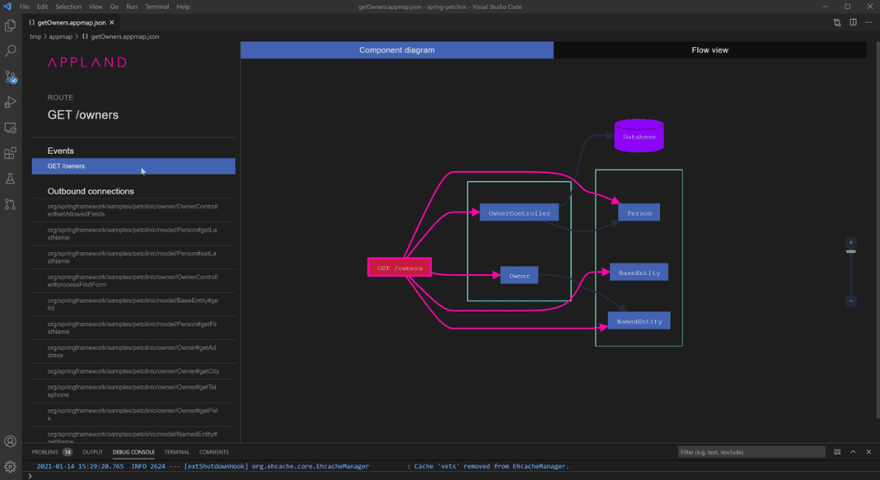The image size is (880, 480).
Task: Select the Database node in diagram
Action: [x=639, y=136]
